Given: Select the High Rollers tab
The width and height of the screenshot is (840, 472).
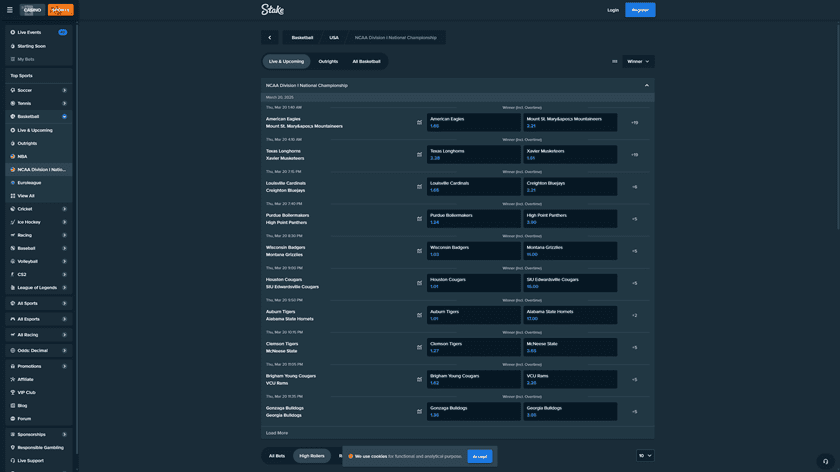Looking at the screenshot, I should pyautogui.click(x=312, y=456).
